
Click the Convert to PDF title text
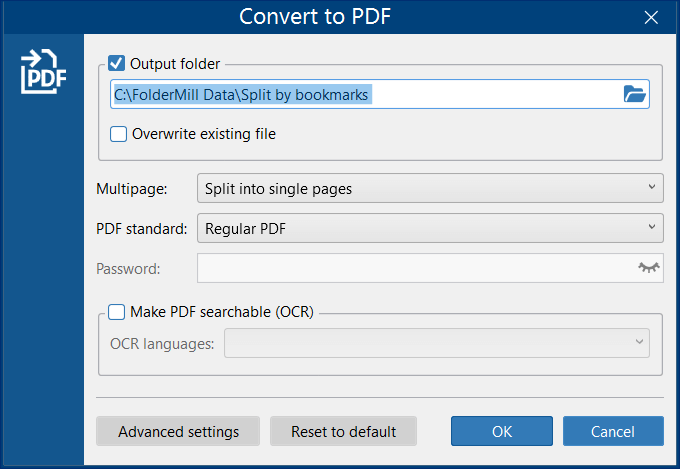pos(315,16)
